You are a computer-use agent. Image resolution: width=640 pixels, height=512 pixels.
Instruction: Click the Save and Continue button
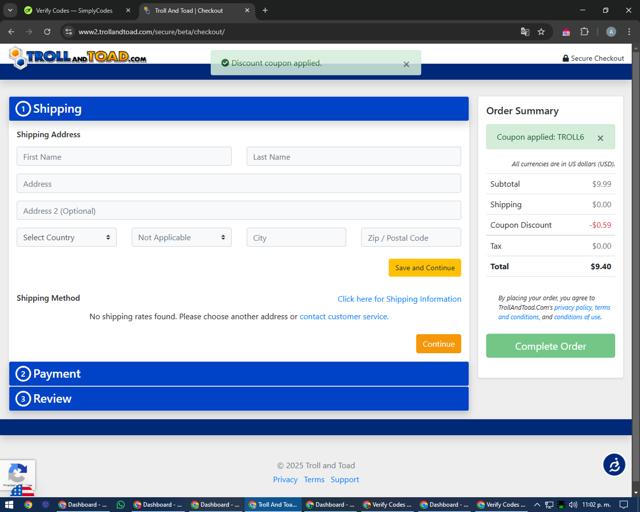[x=425, y=267]
